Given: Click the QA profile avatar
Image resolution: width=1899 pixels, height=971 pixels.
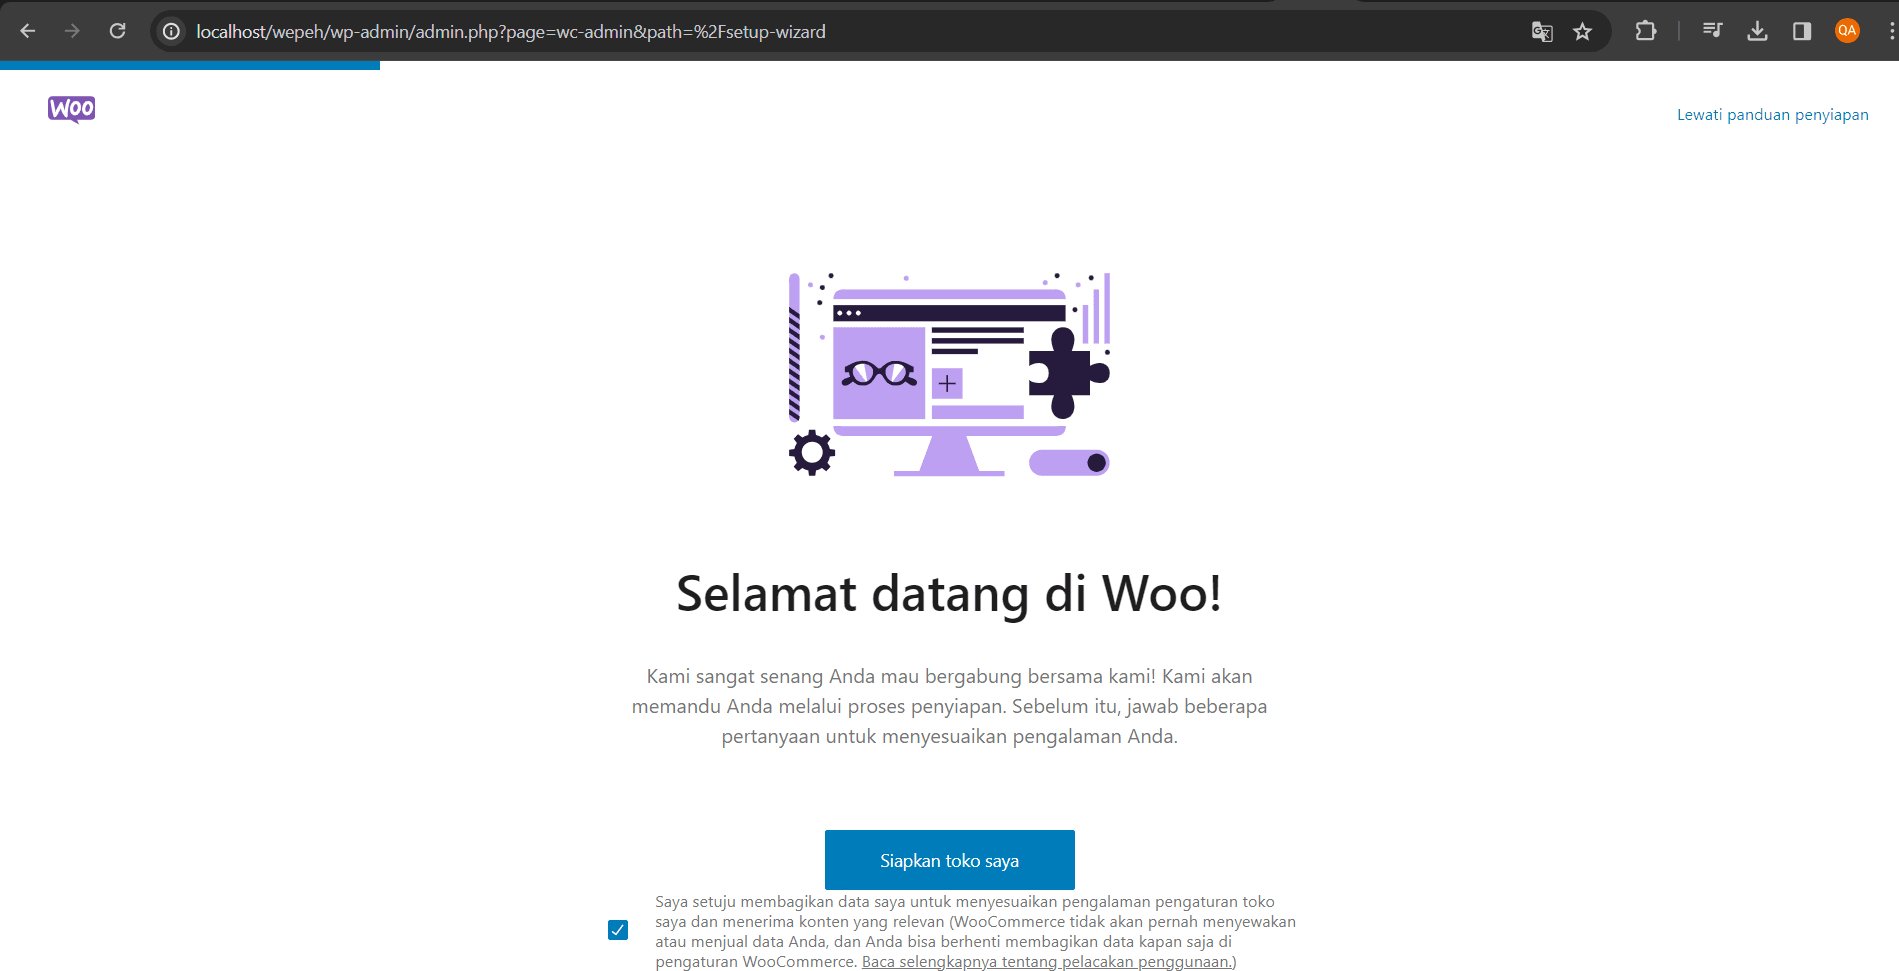Looking at the screenshot, I should coord(1847,31).
